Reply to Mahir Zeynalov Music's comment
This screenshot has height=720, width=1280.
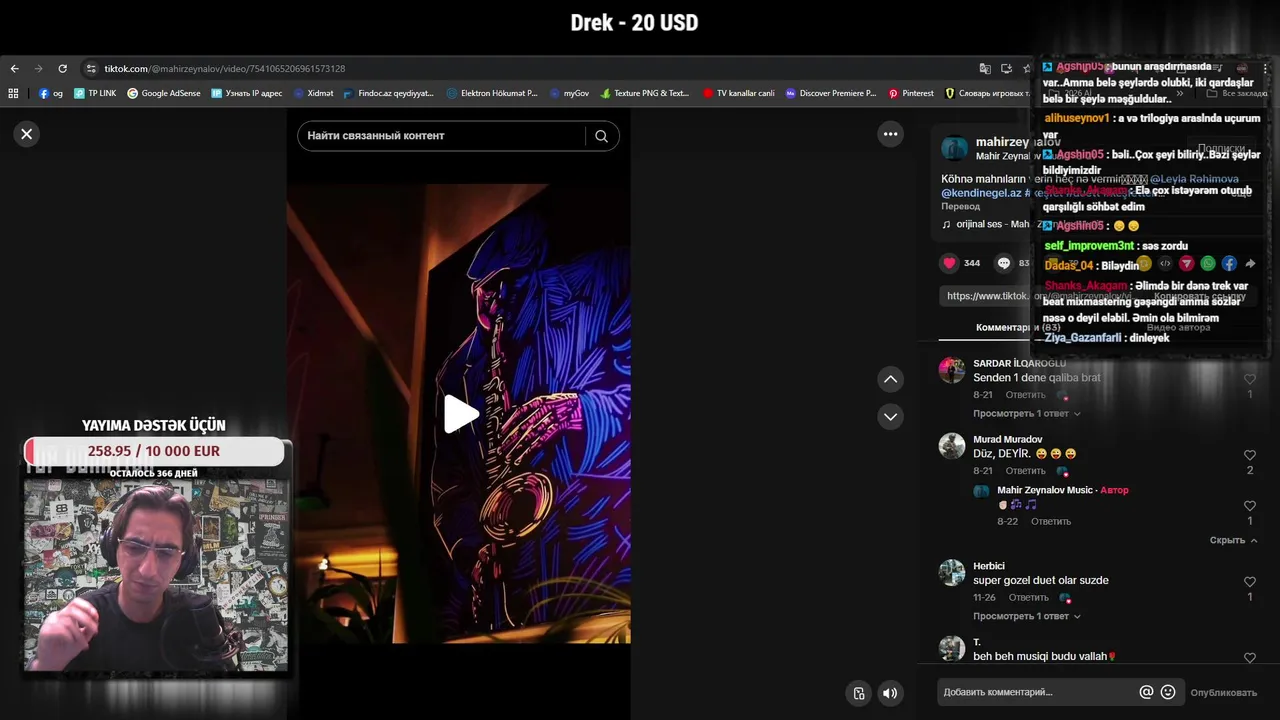(1051, 522)
